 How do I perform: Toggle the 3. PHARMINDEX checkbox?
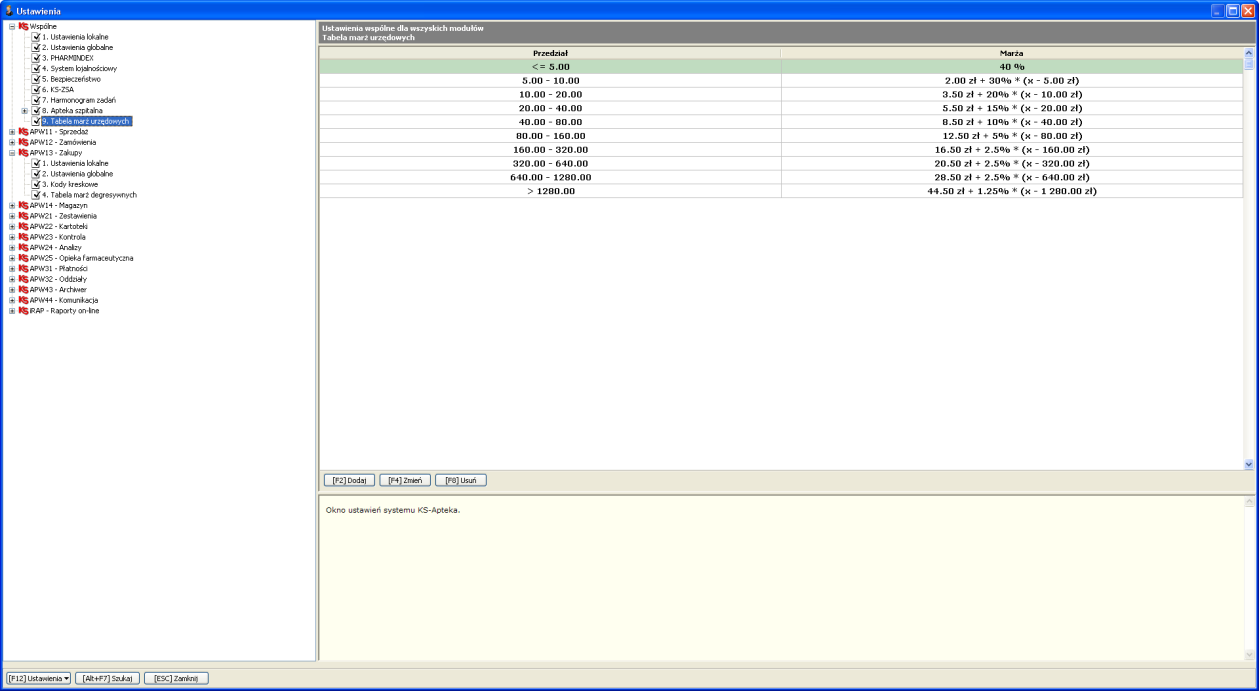[36, 58]
